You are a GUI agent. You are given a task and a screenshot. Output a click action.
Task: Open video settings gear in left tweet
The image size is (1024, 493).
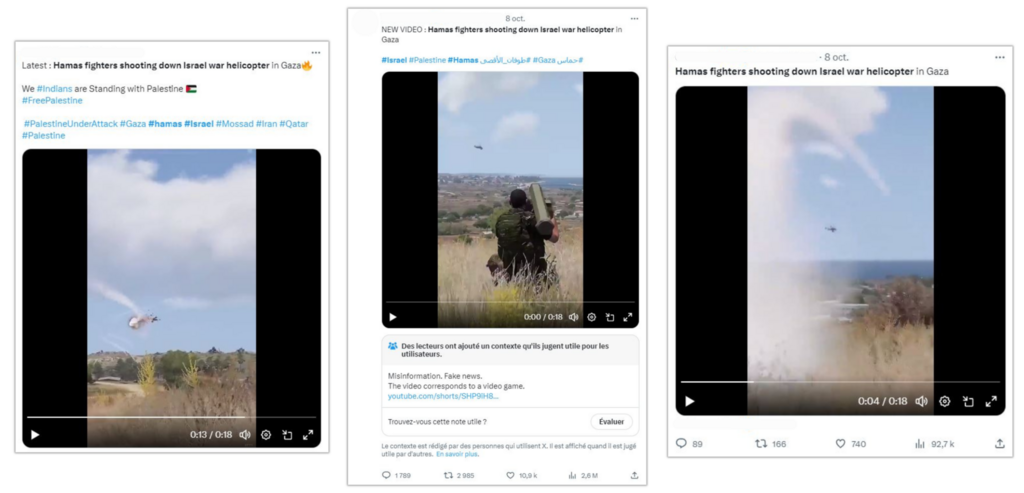(266, 435)
